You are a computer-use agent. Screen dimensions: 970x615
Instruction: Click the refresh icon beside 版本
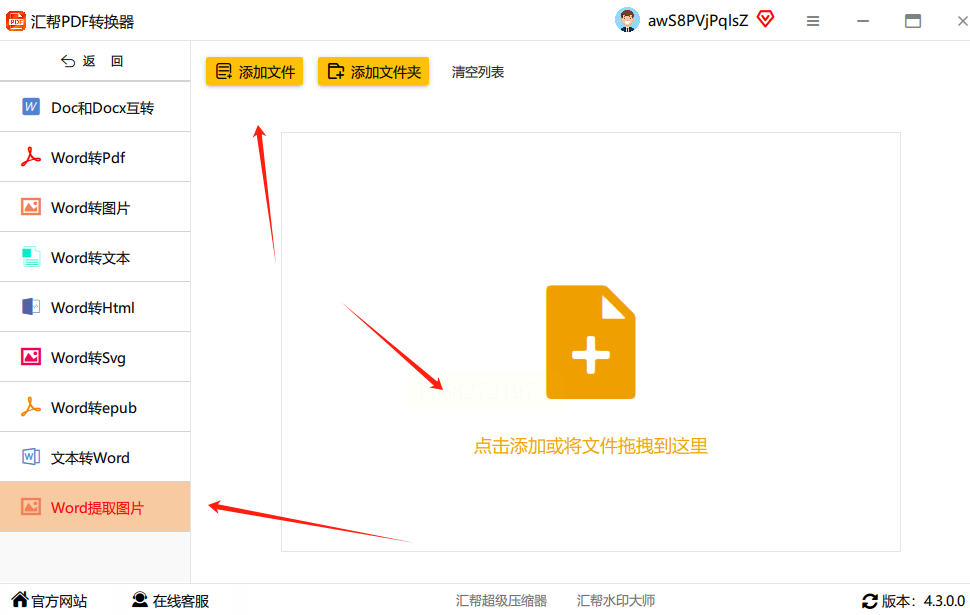tap(870, 601)
